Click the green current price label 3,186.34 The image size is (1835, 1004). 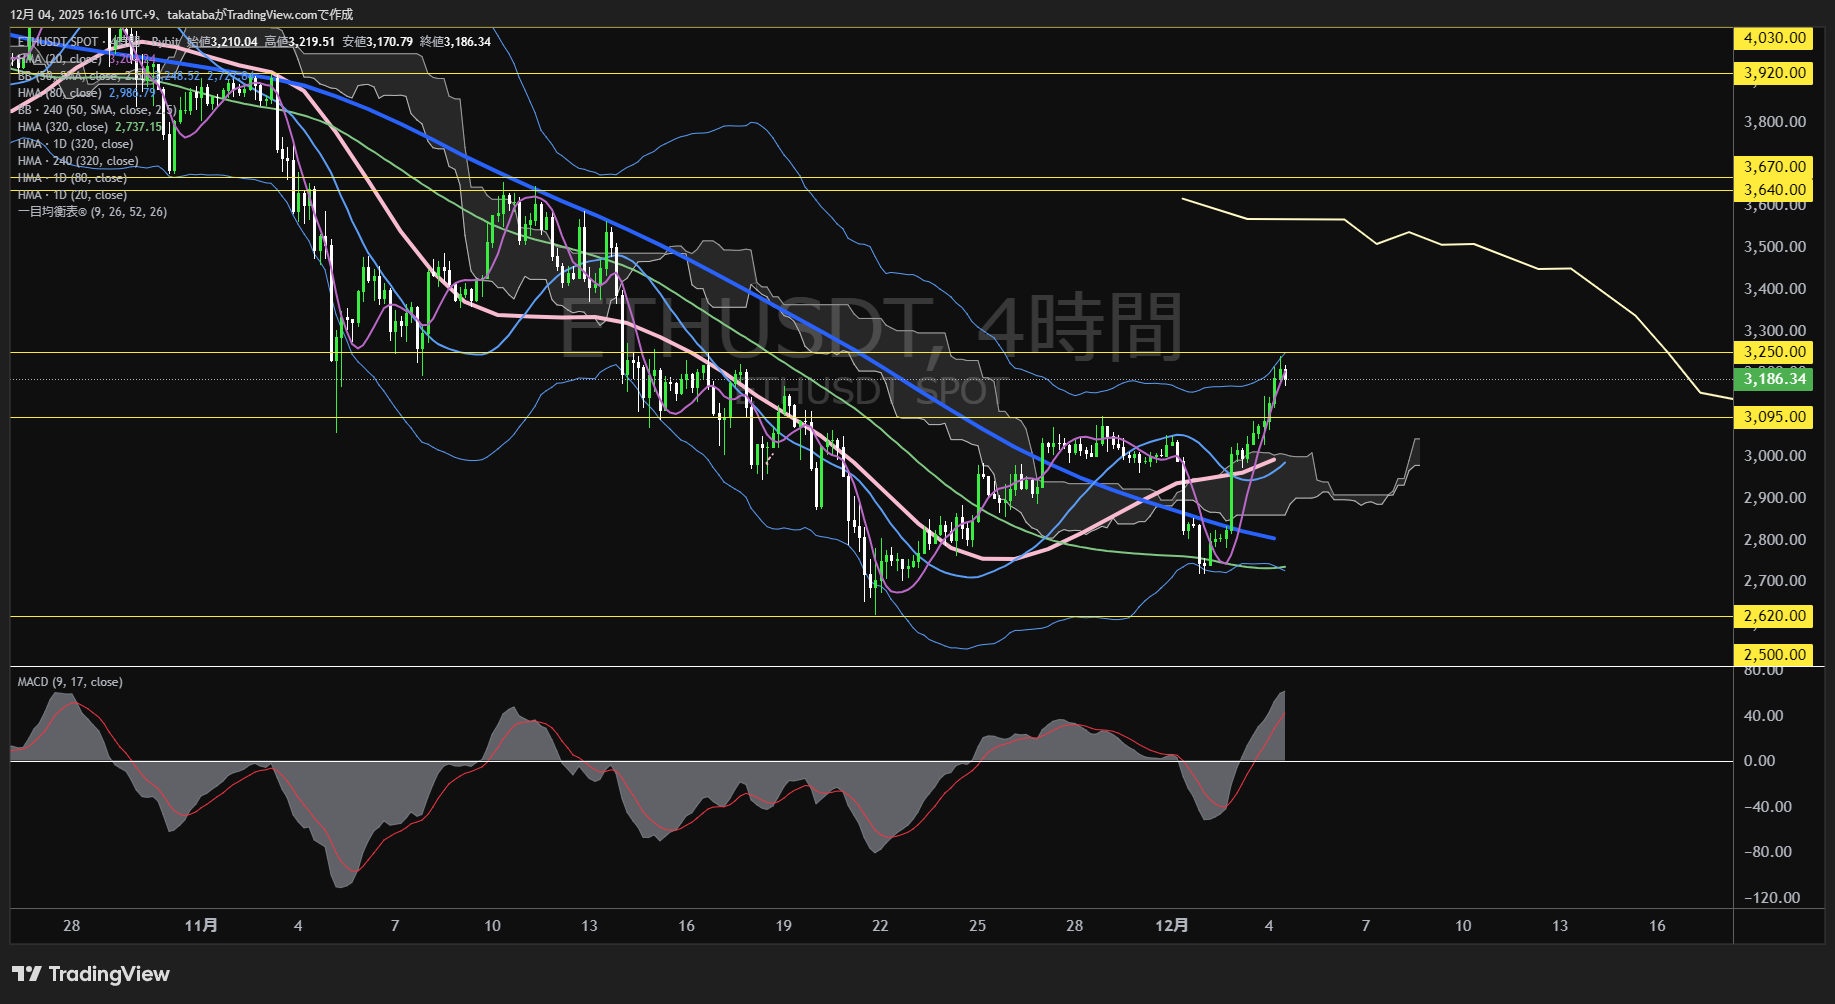pos(1774,379)
